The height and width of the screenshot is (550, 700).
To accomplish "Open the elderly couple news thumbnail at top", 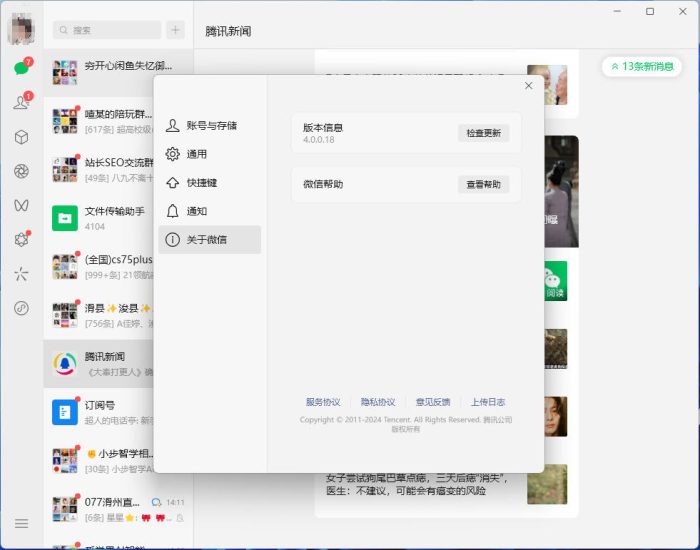I will (x=547, y=85).
